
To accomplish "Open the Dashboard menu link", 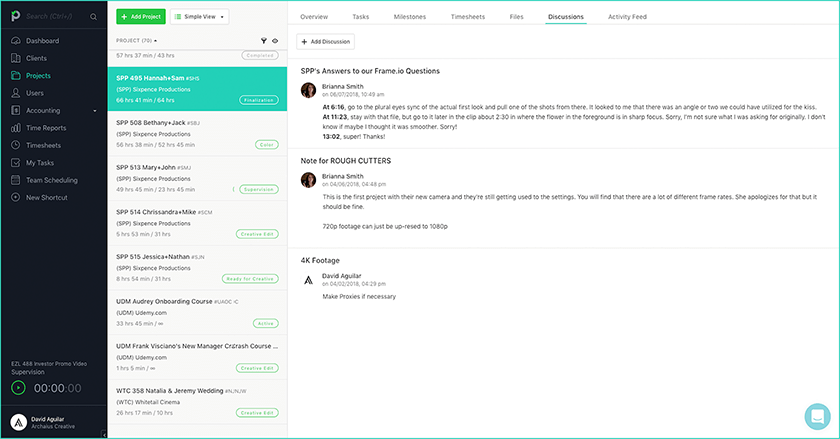I will [42, 41].
